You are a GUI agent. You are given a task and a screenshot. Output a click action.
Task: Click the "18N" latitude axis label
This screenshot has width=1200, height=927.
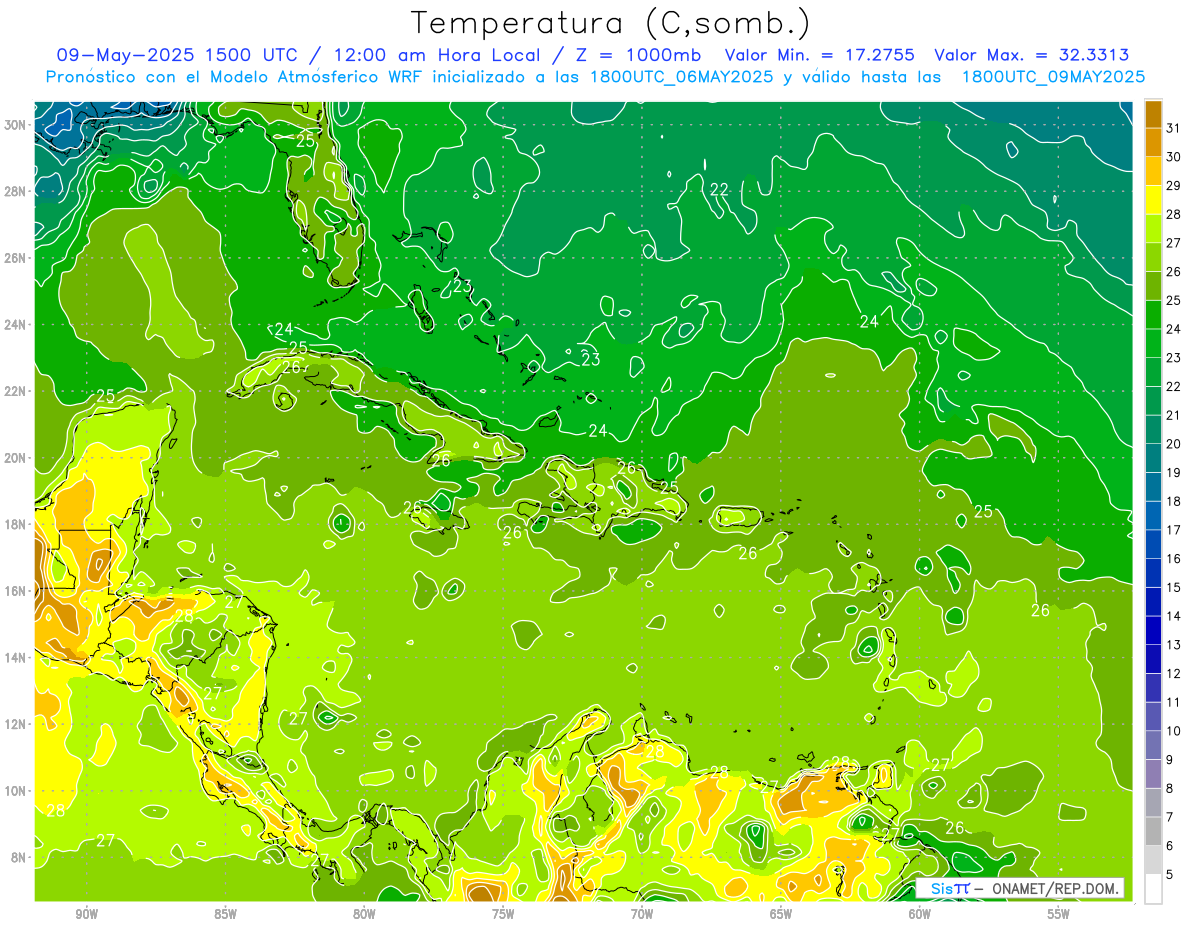point(15,524)
